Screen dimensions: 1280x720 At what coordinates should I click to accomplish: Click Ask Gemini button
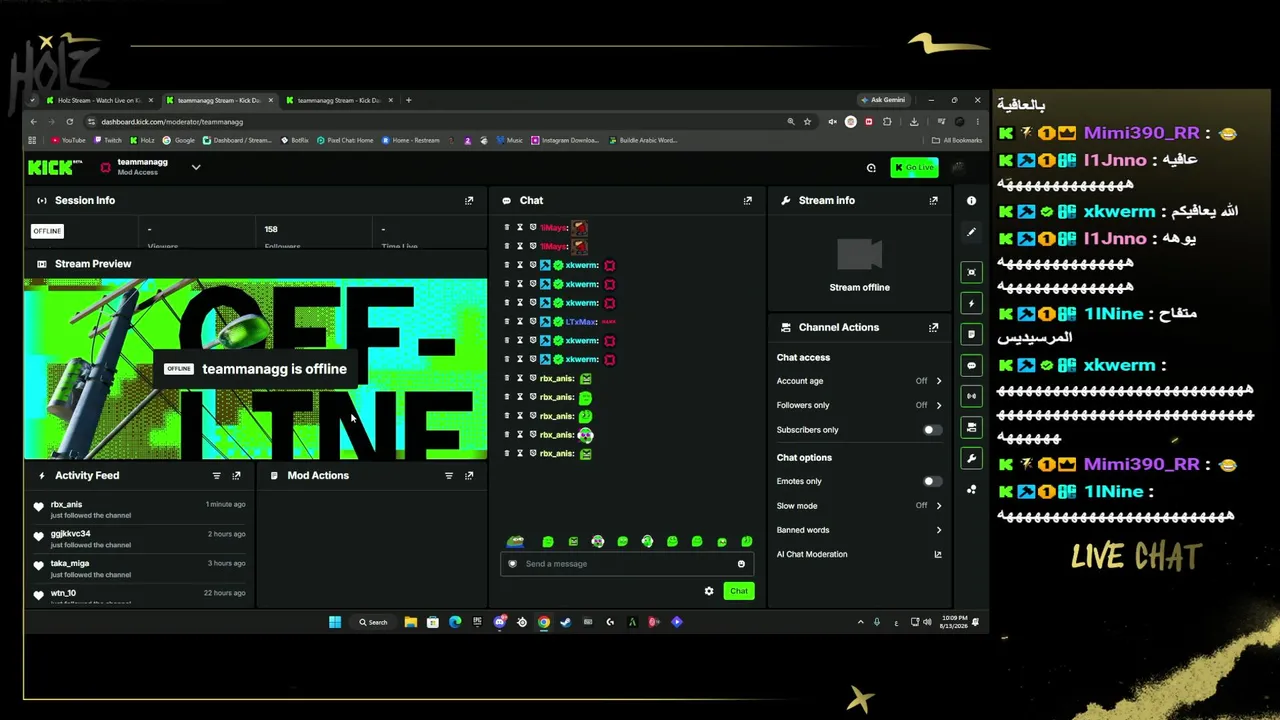pyautogui.click(x=883, y=100)
